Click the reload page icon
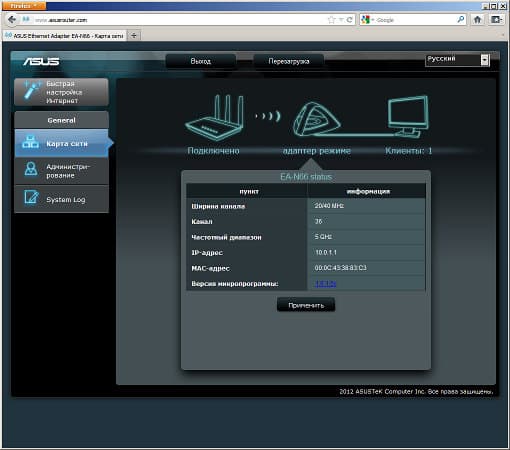 (349, 20)
